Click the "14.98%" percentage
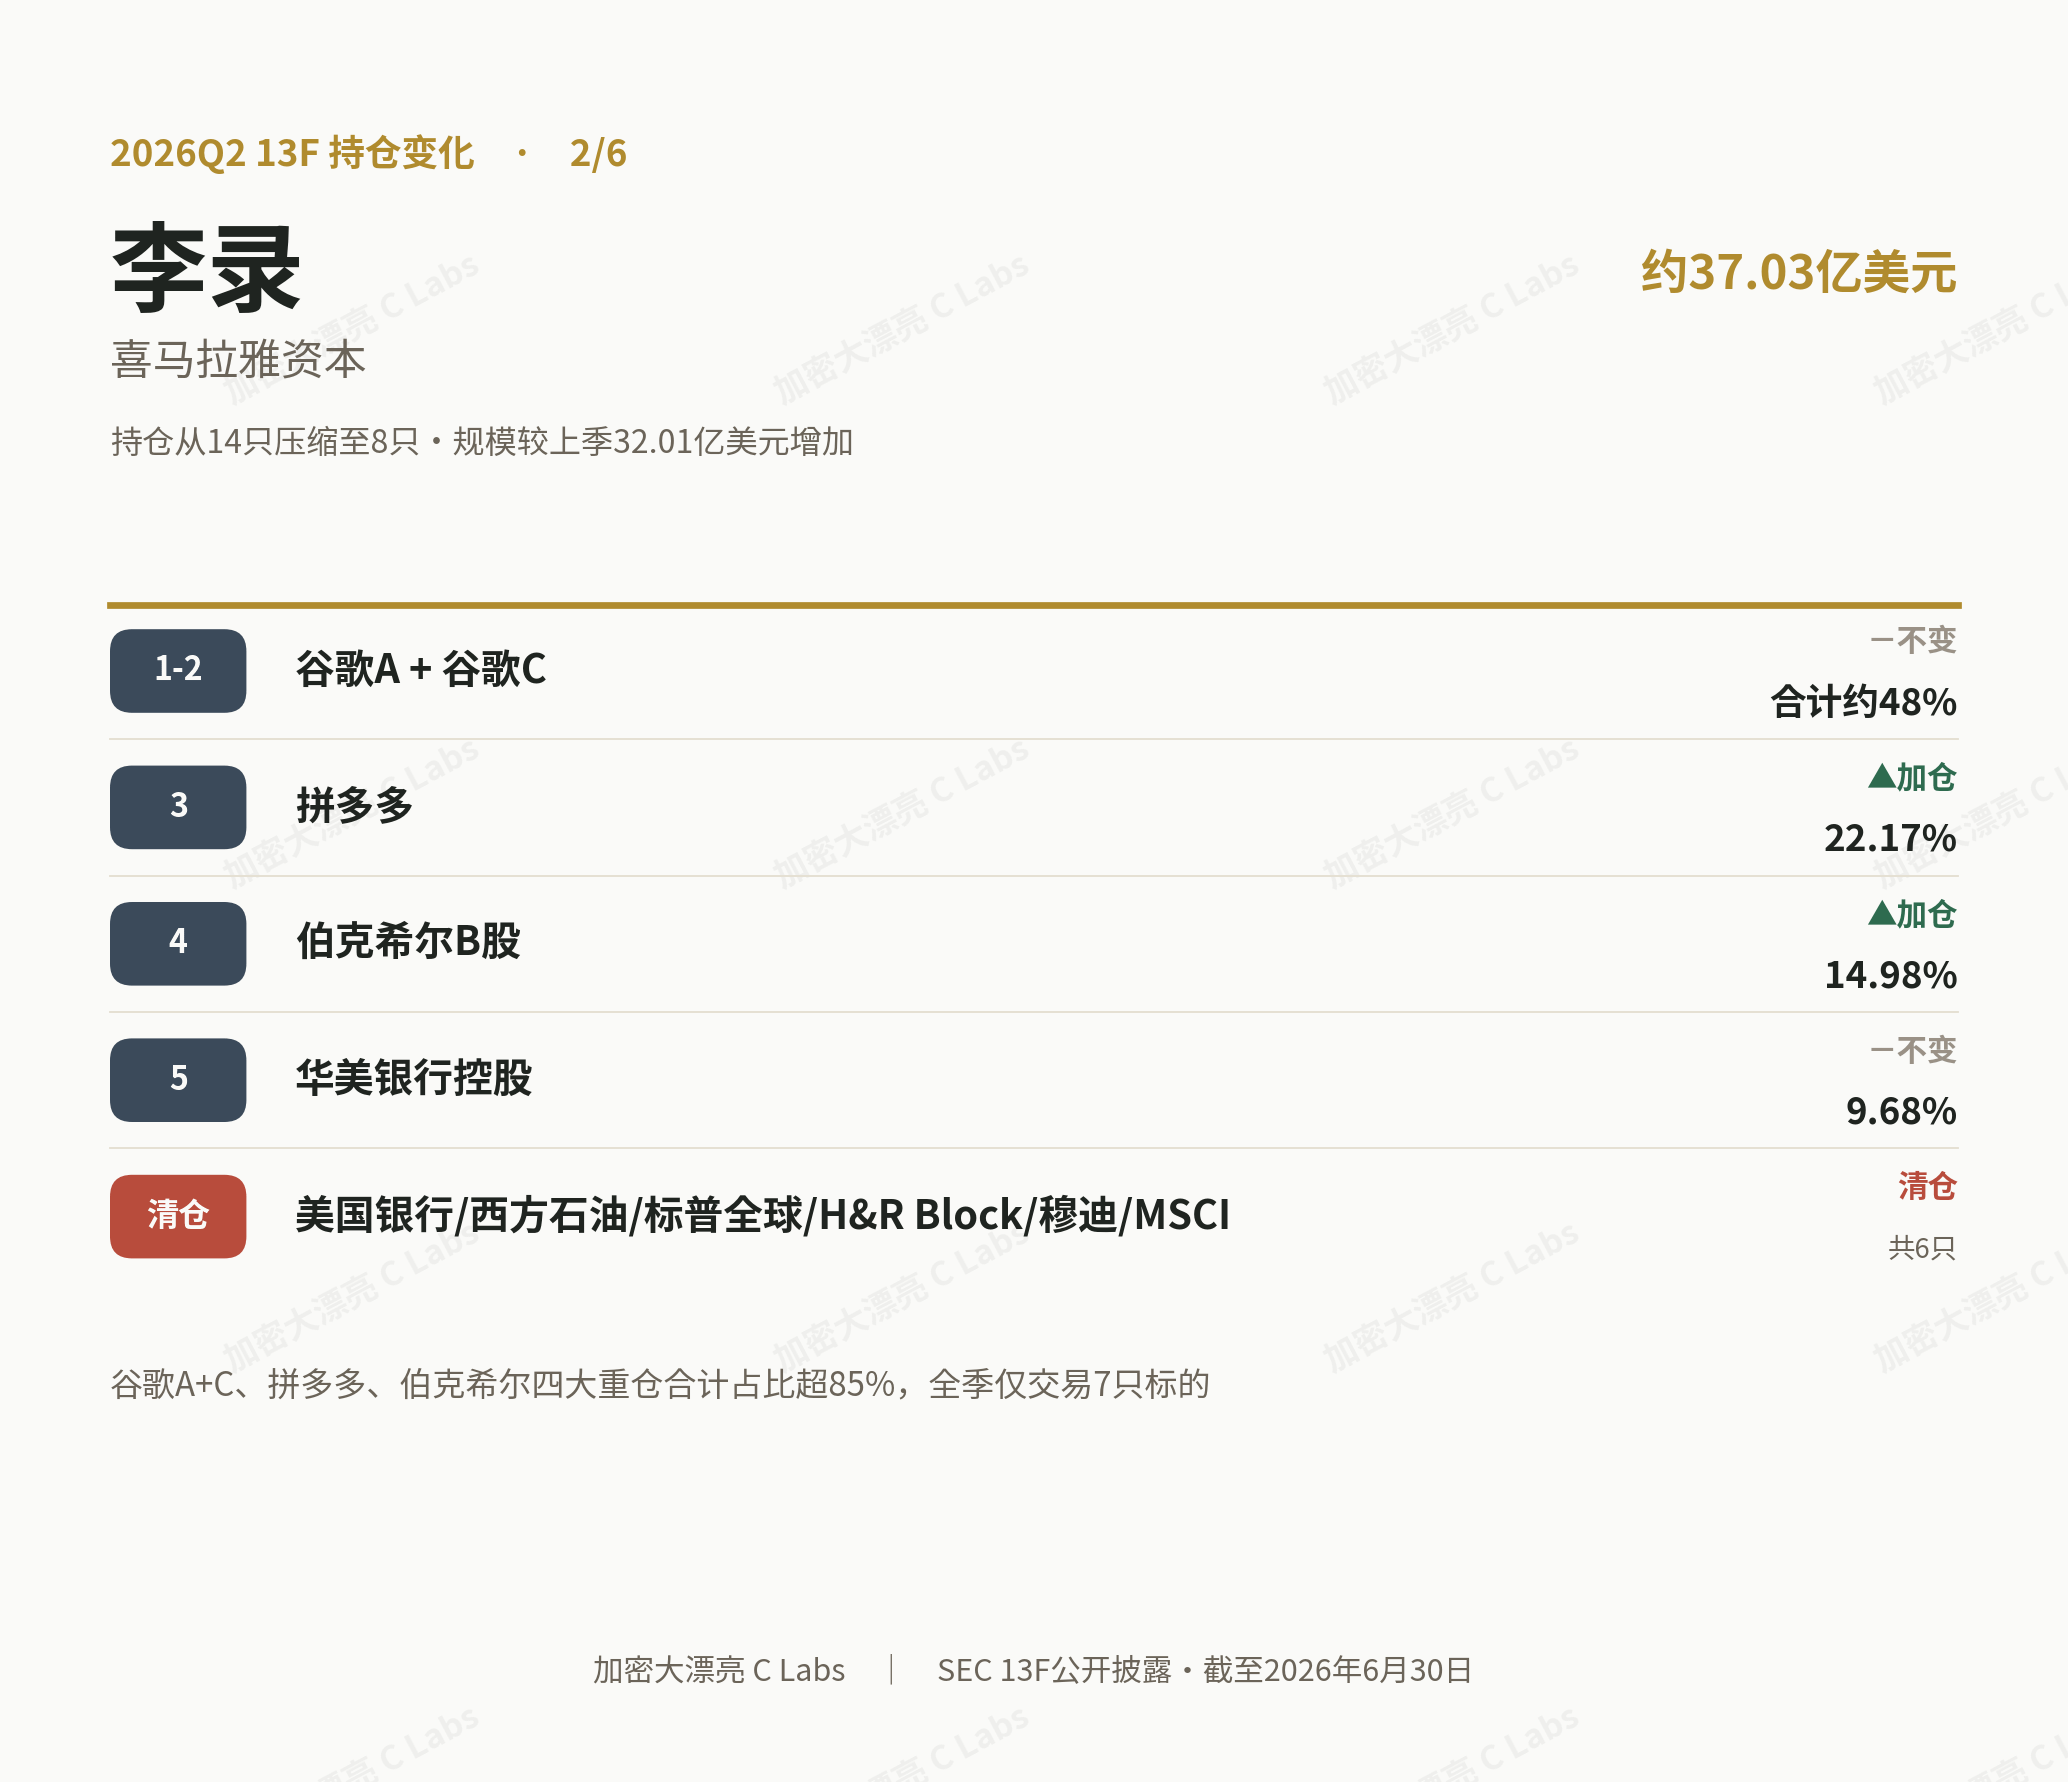The image size is (2068, 1782). point(1890,975)
